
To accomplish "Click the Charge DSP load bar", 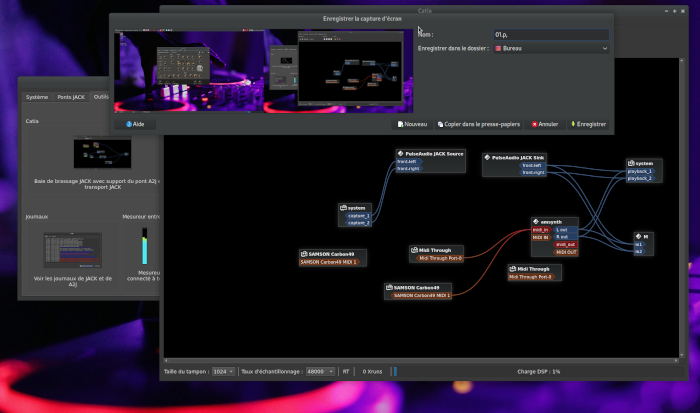I will 538,371.
